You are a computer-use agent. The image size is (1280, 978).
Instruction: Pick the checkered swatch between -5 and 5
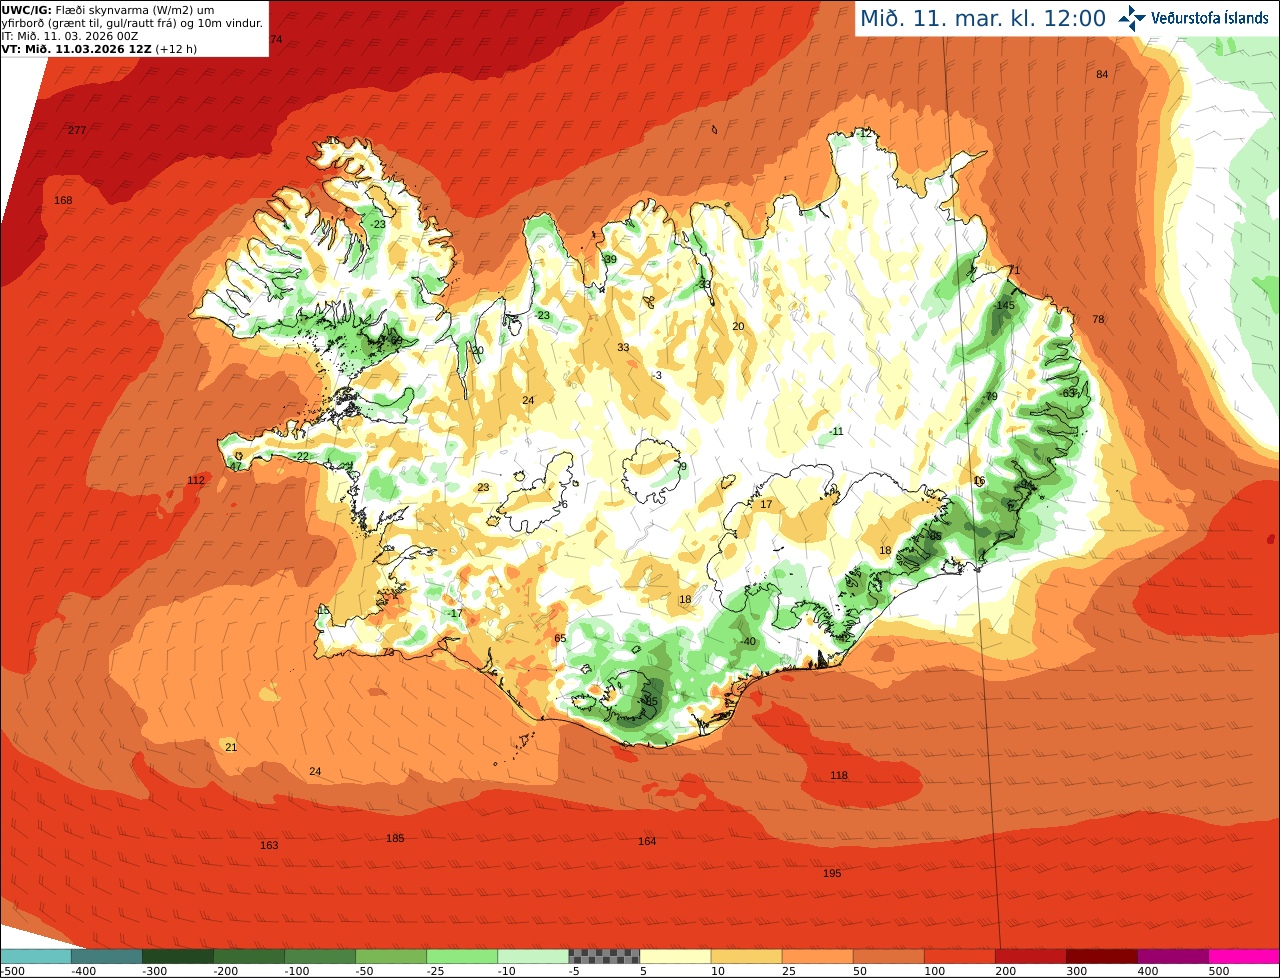pyautogui.click(x=604, y=956)
